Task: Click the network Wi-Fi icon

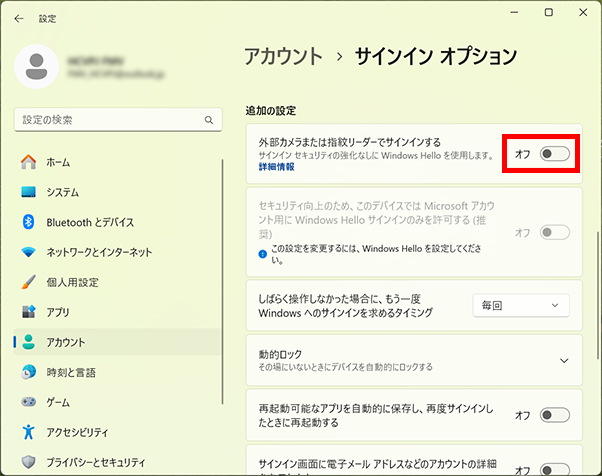Action: pyautogui.click(x=28, y=252)
